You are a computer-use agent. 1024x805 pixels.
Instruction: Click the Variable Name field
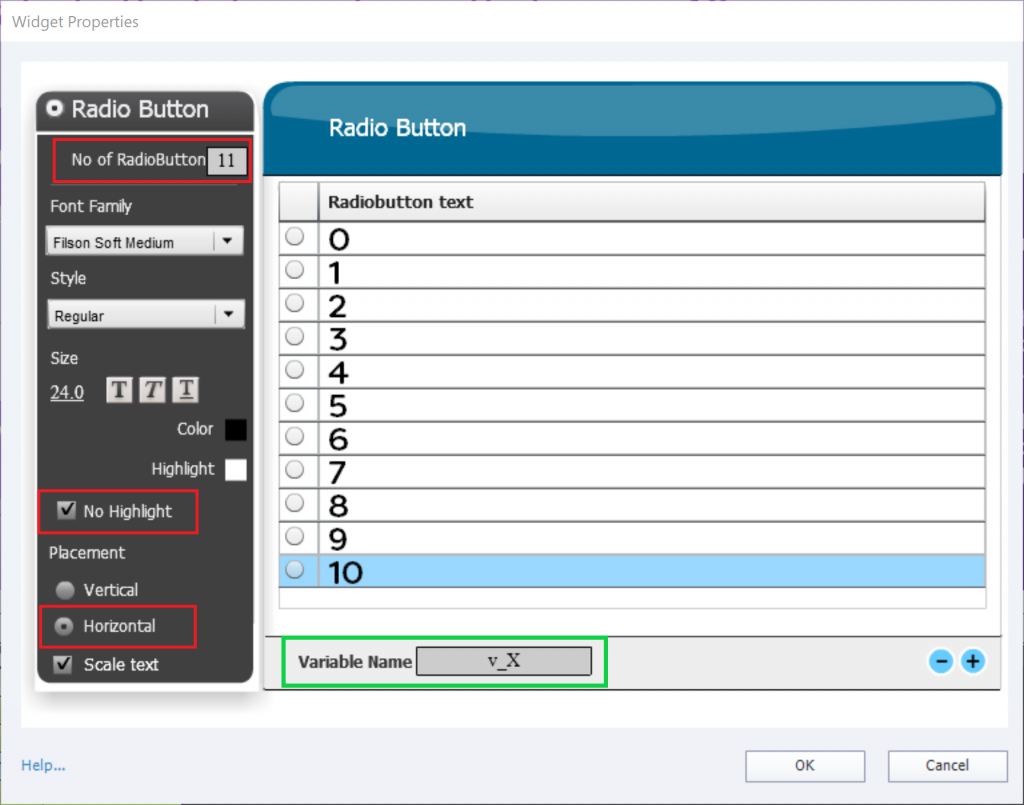click(504, 662)
